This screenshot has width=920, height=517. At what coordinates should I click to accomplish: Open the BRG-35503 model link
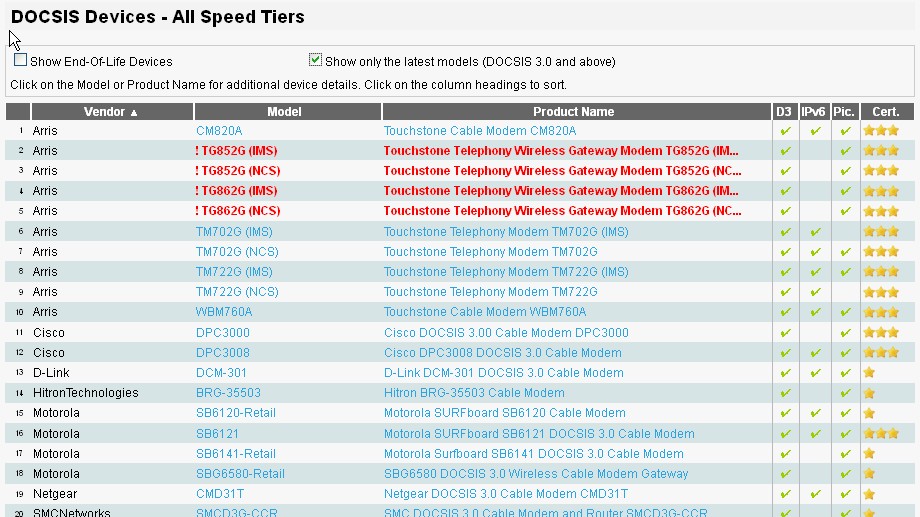pos(228,393)
